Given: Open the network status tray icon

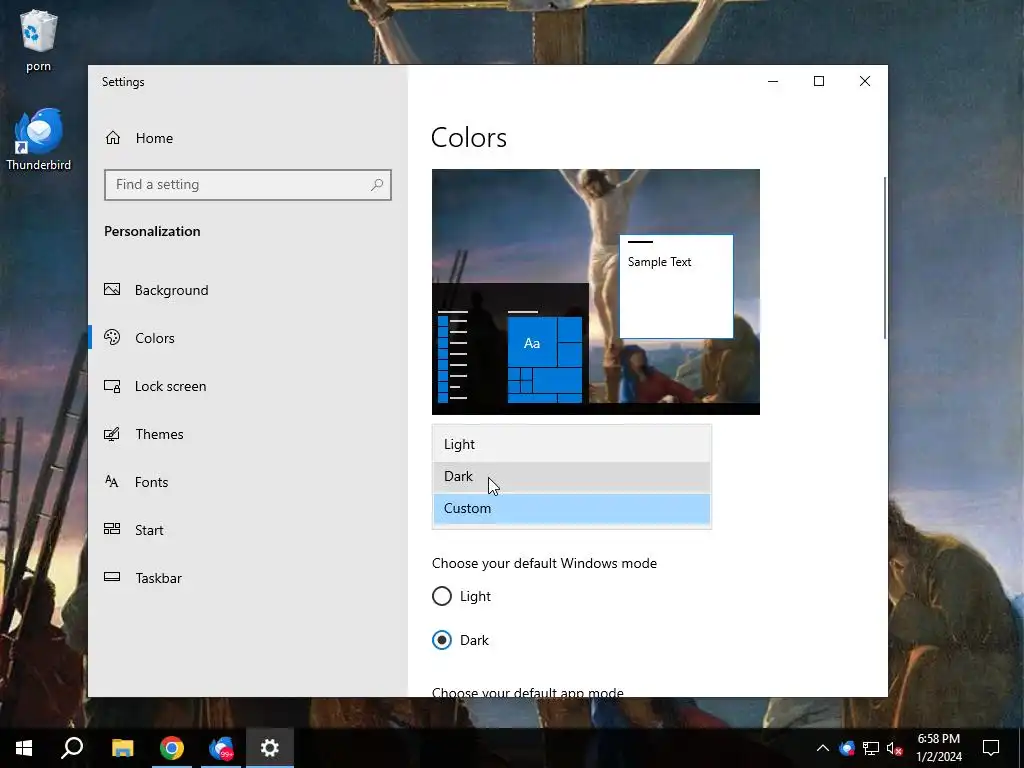Looking at the screenshot, I should click(x=871, y=748).
